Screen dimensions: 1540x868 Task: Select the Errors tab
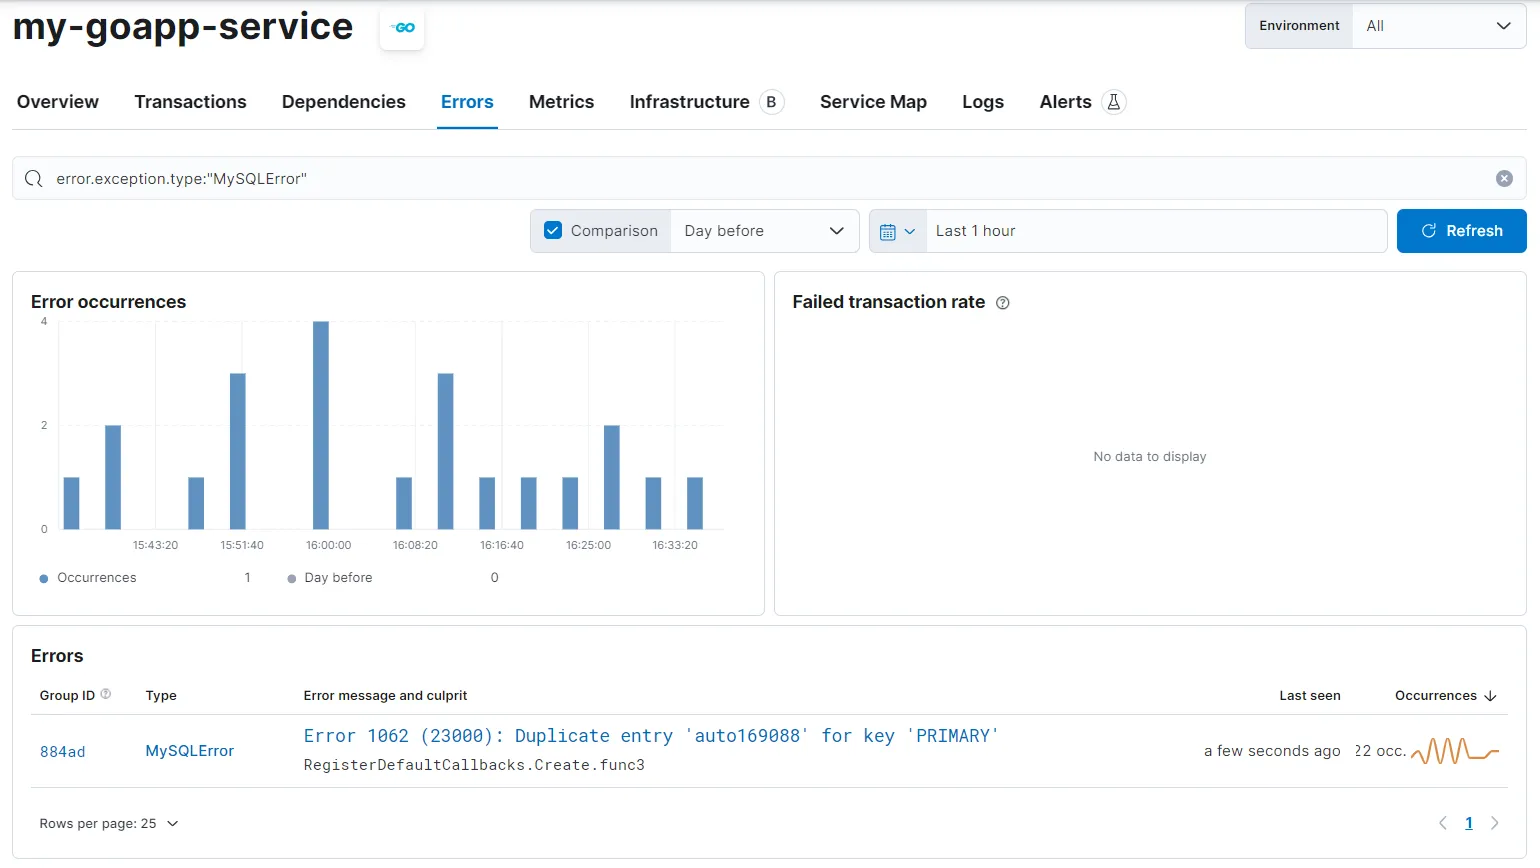pyautogui.click(x=467, y=102)
